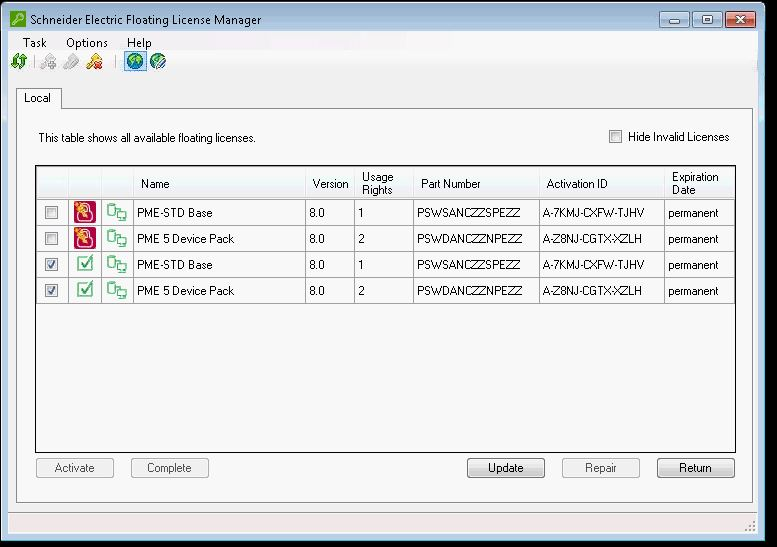Click the globe with pencil toolbar icon
This screenshot has width=777, height=547.
[158, 61]
